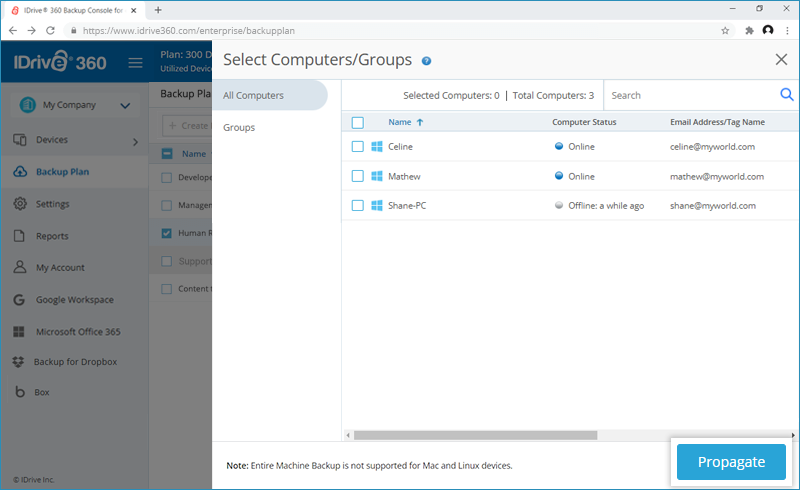800x490 pixels.
Task: Click the horizontal scrollbar in computer list
Action: tap(475, 435)
